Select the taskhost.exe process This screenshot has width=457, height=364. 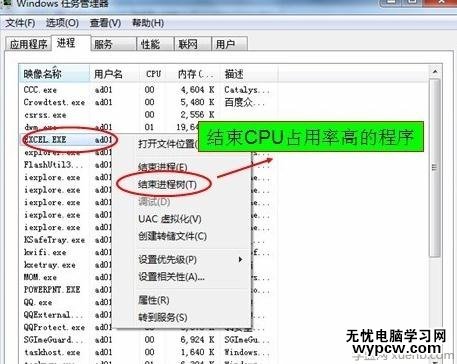tap(52, 352)
